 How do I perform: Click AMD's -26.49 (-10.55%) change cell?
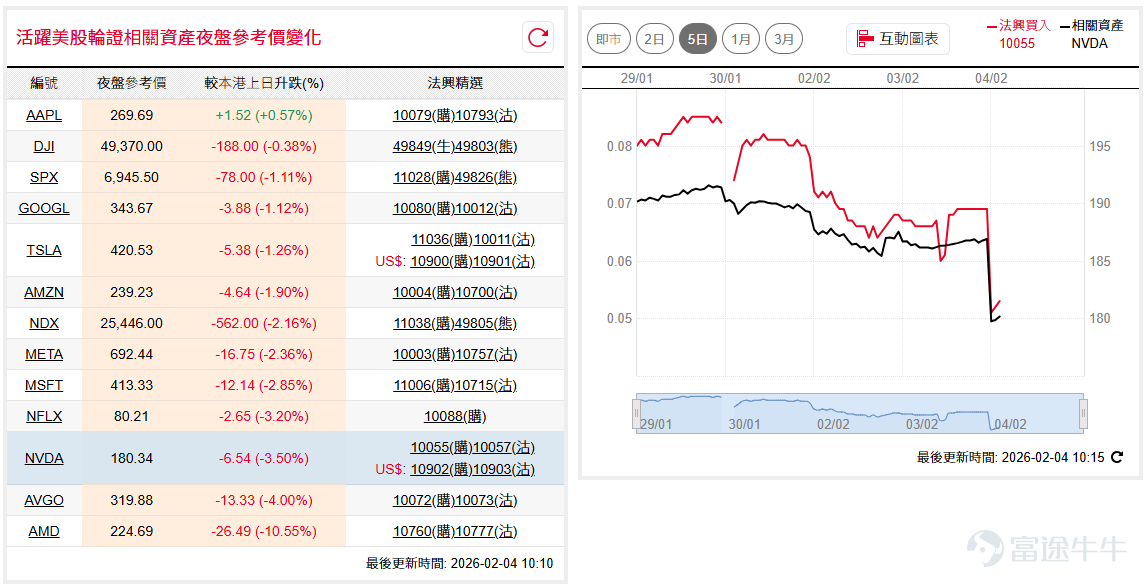264,532
